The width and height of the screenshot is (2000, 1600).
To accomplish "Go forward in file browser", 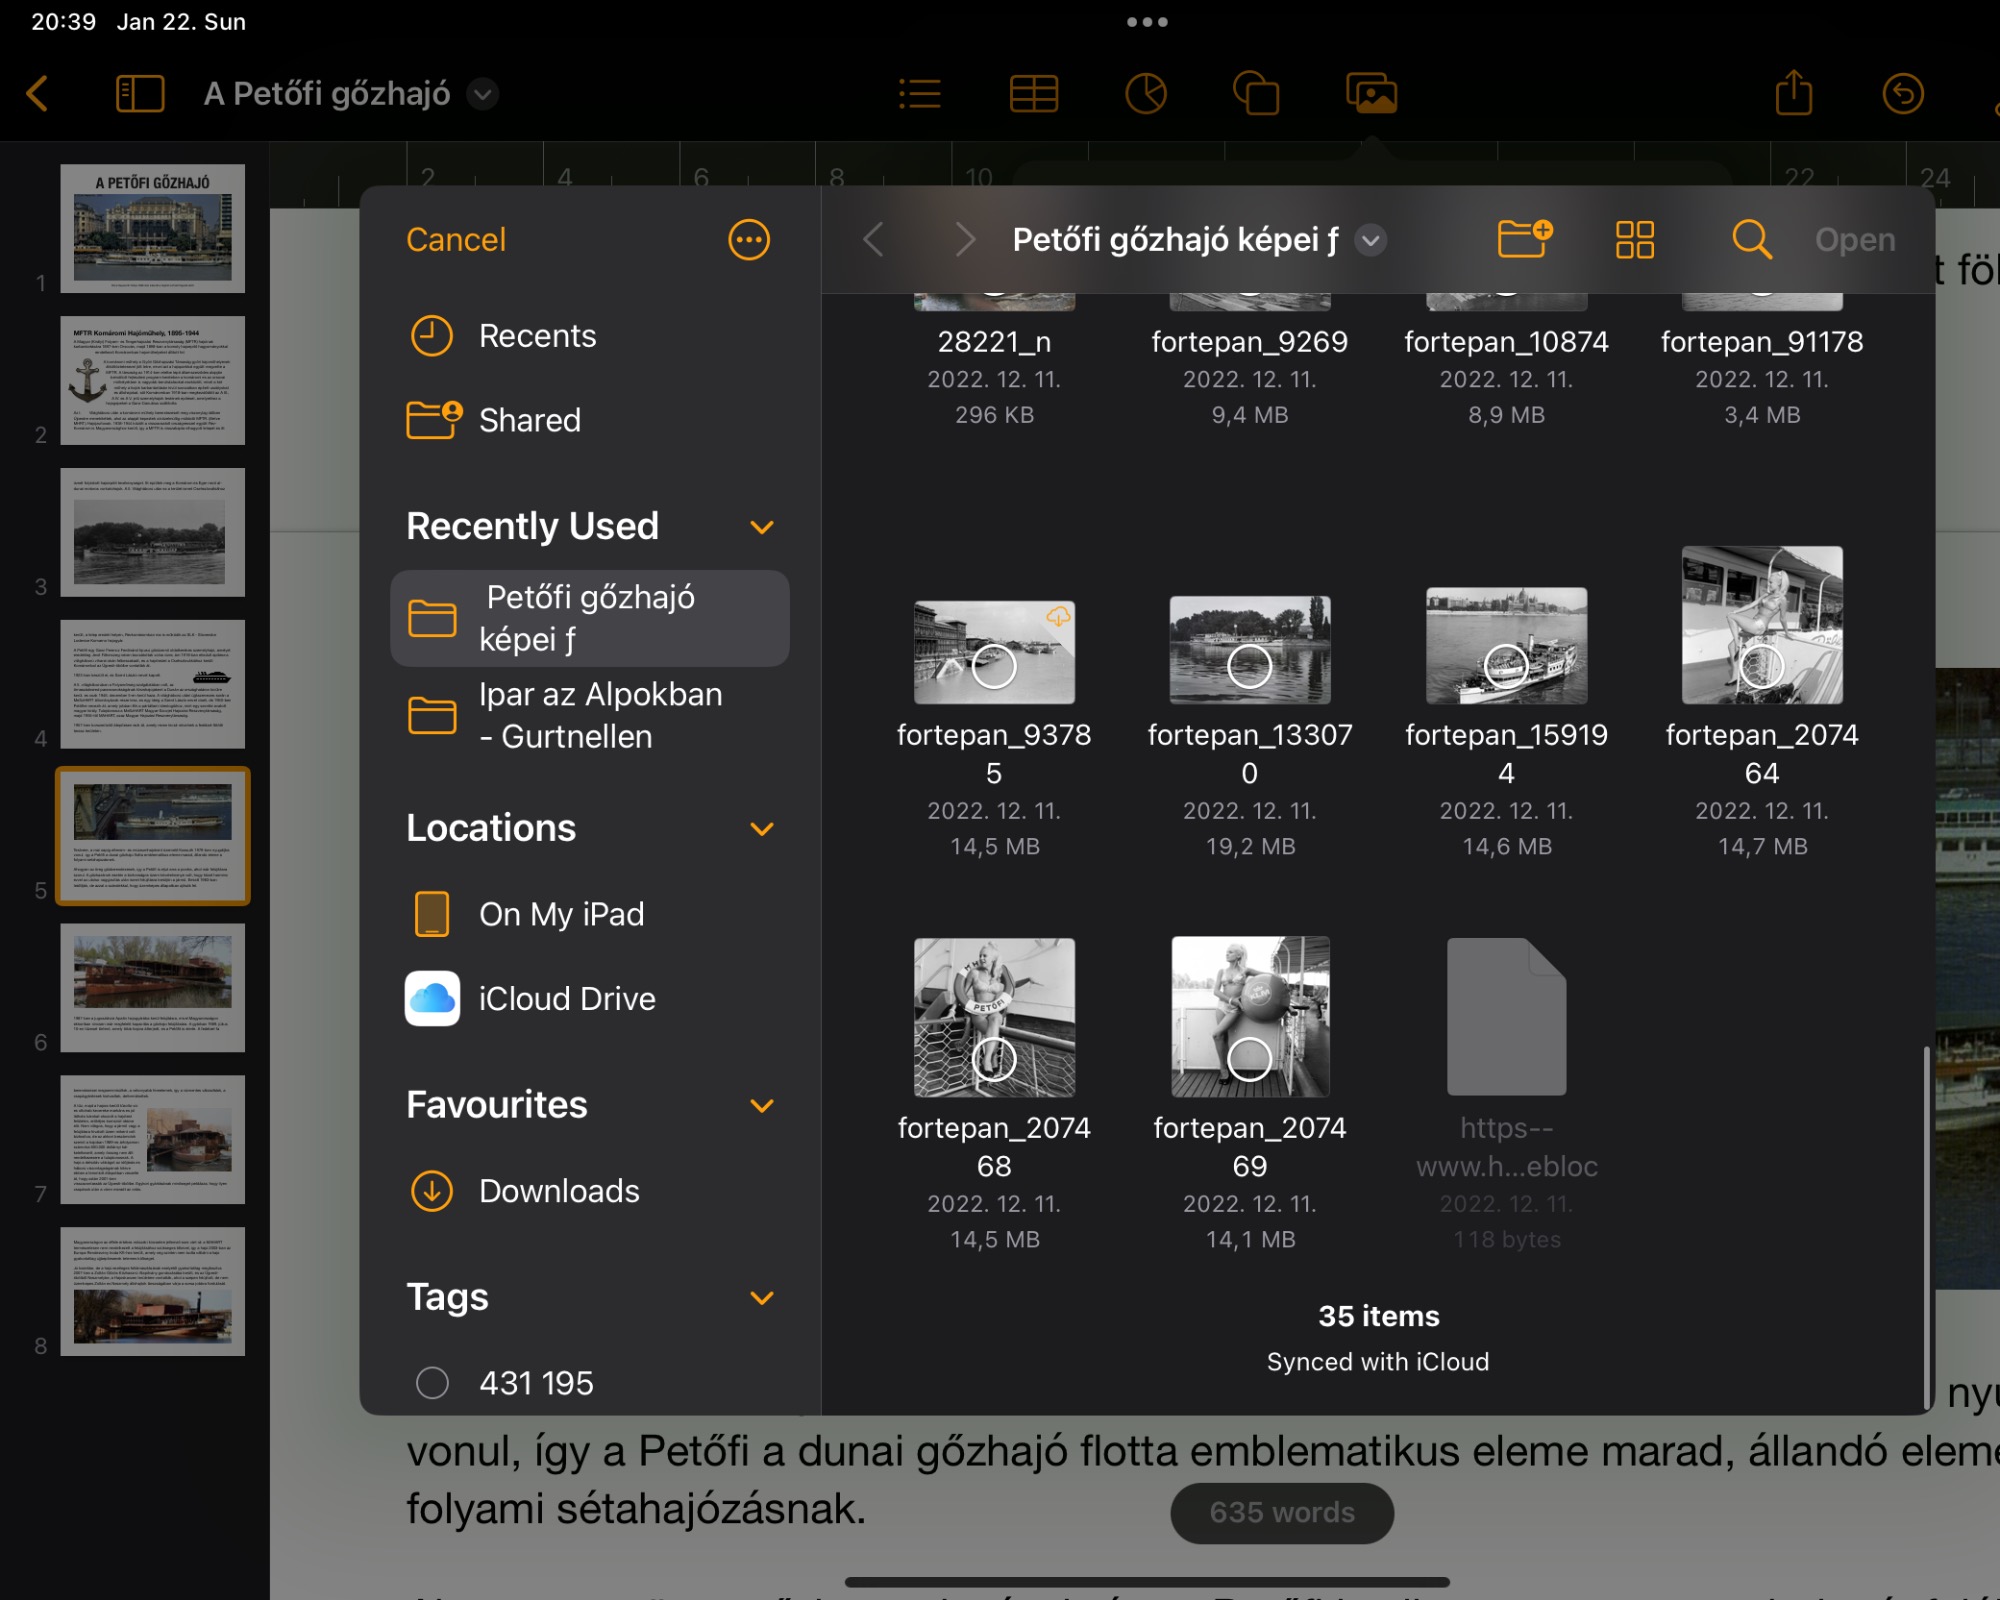I will (x=964, y=240).
